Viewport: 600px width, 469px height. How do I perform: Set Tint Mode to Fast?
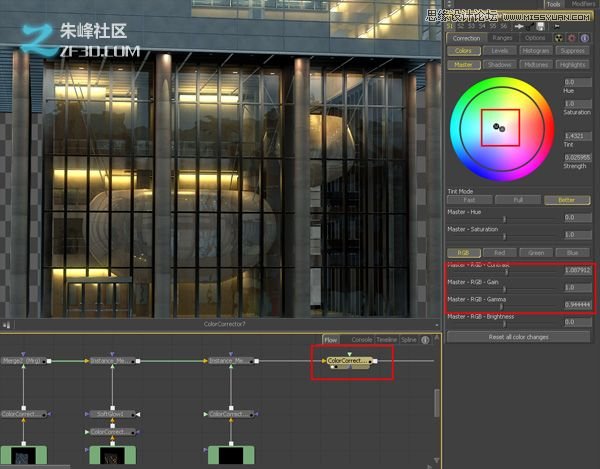tap(470, 200)
